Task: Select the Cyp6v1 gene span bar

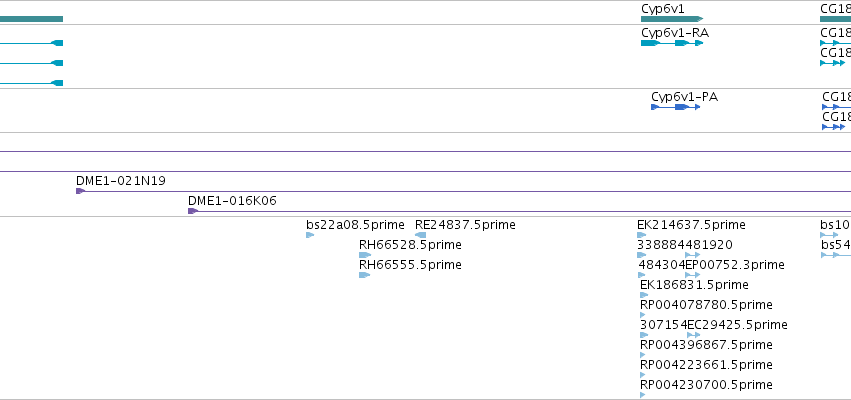Action: (672, 19)
